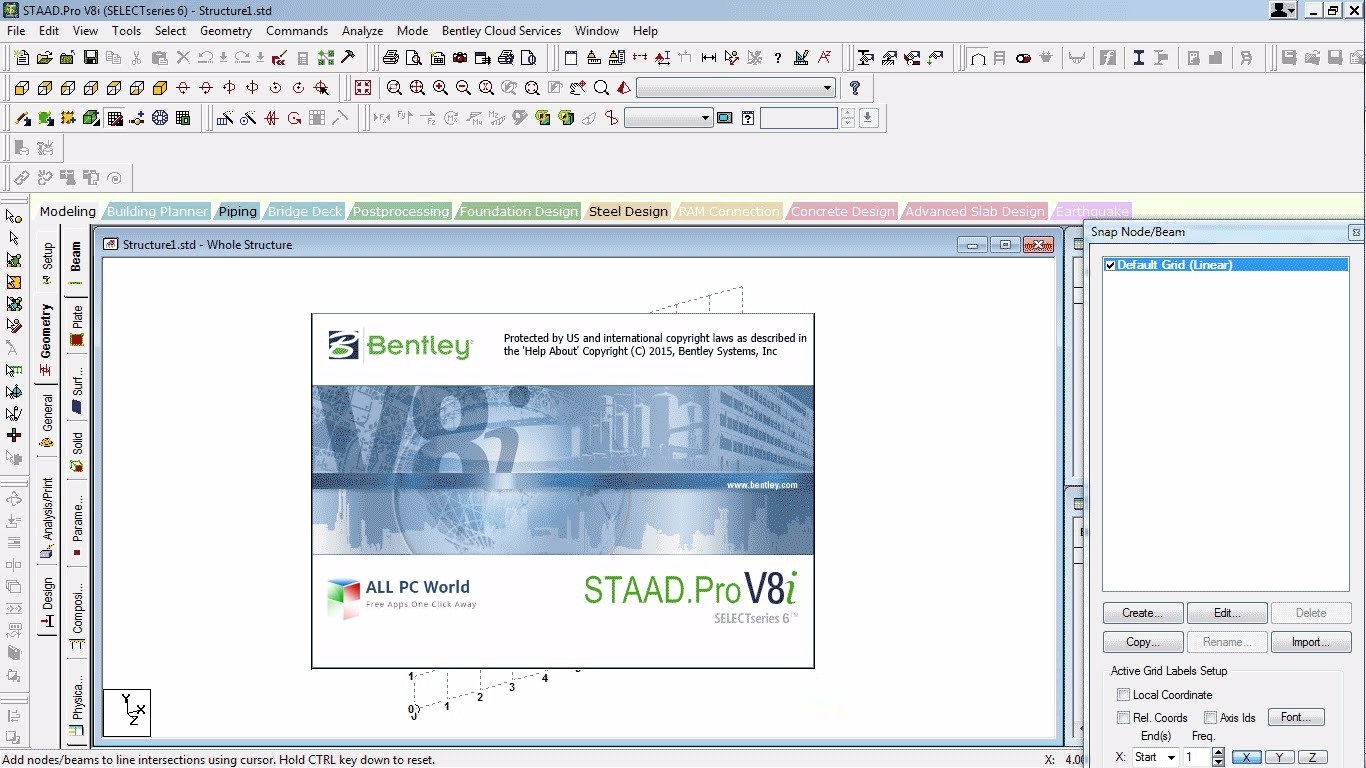
Task: Click the Open file folder icon
Action: [44, 57]
